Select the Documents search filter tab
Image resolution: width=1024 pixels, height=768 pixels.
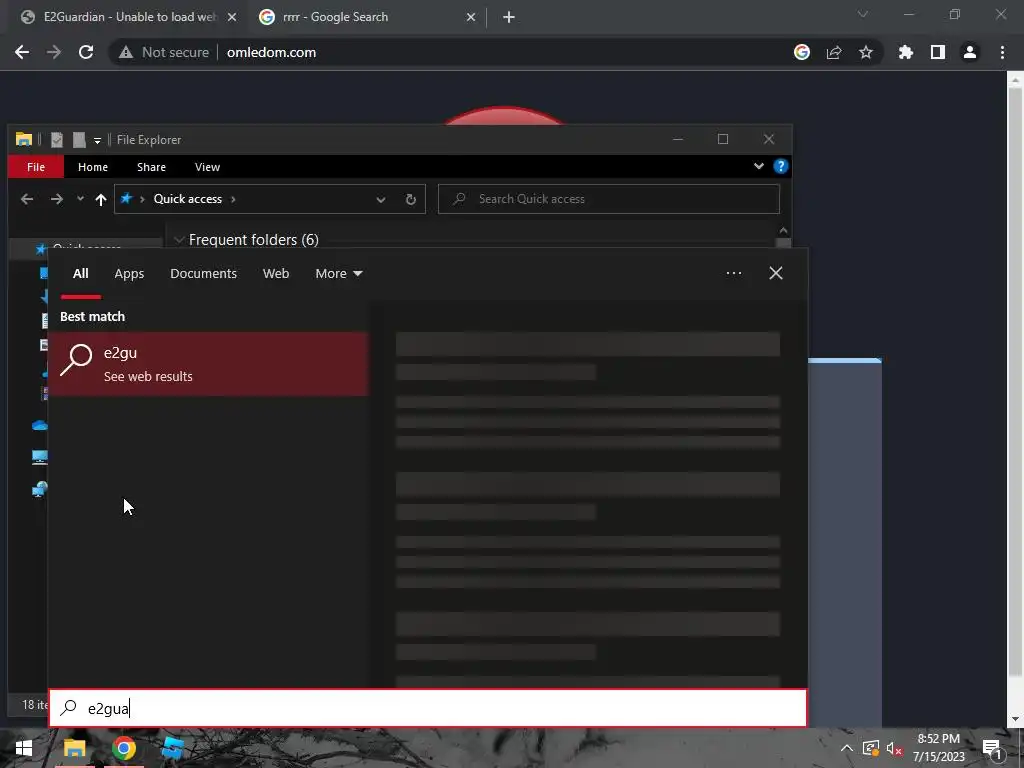click(203, 274)
